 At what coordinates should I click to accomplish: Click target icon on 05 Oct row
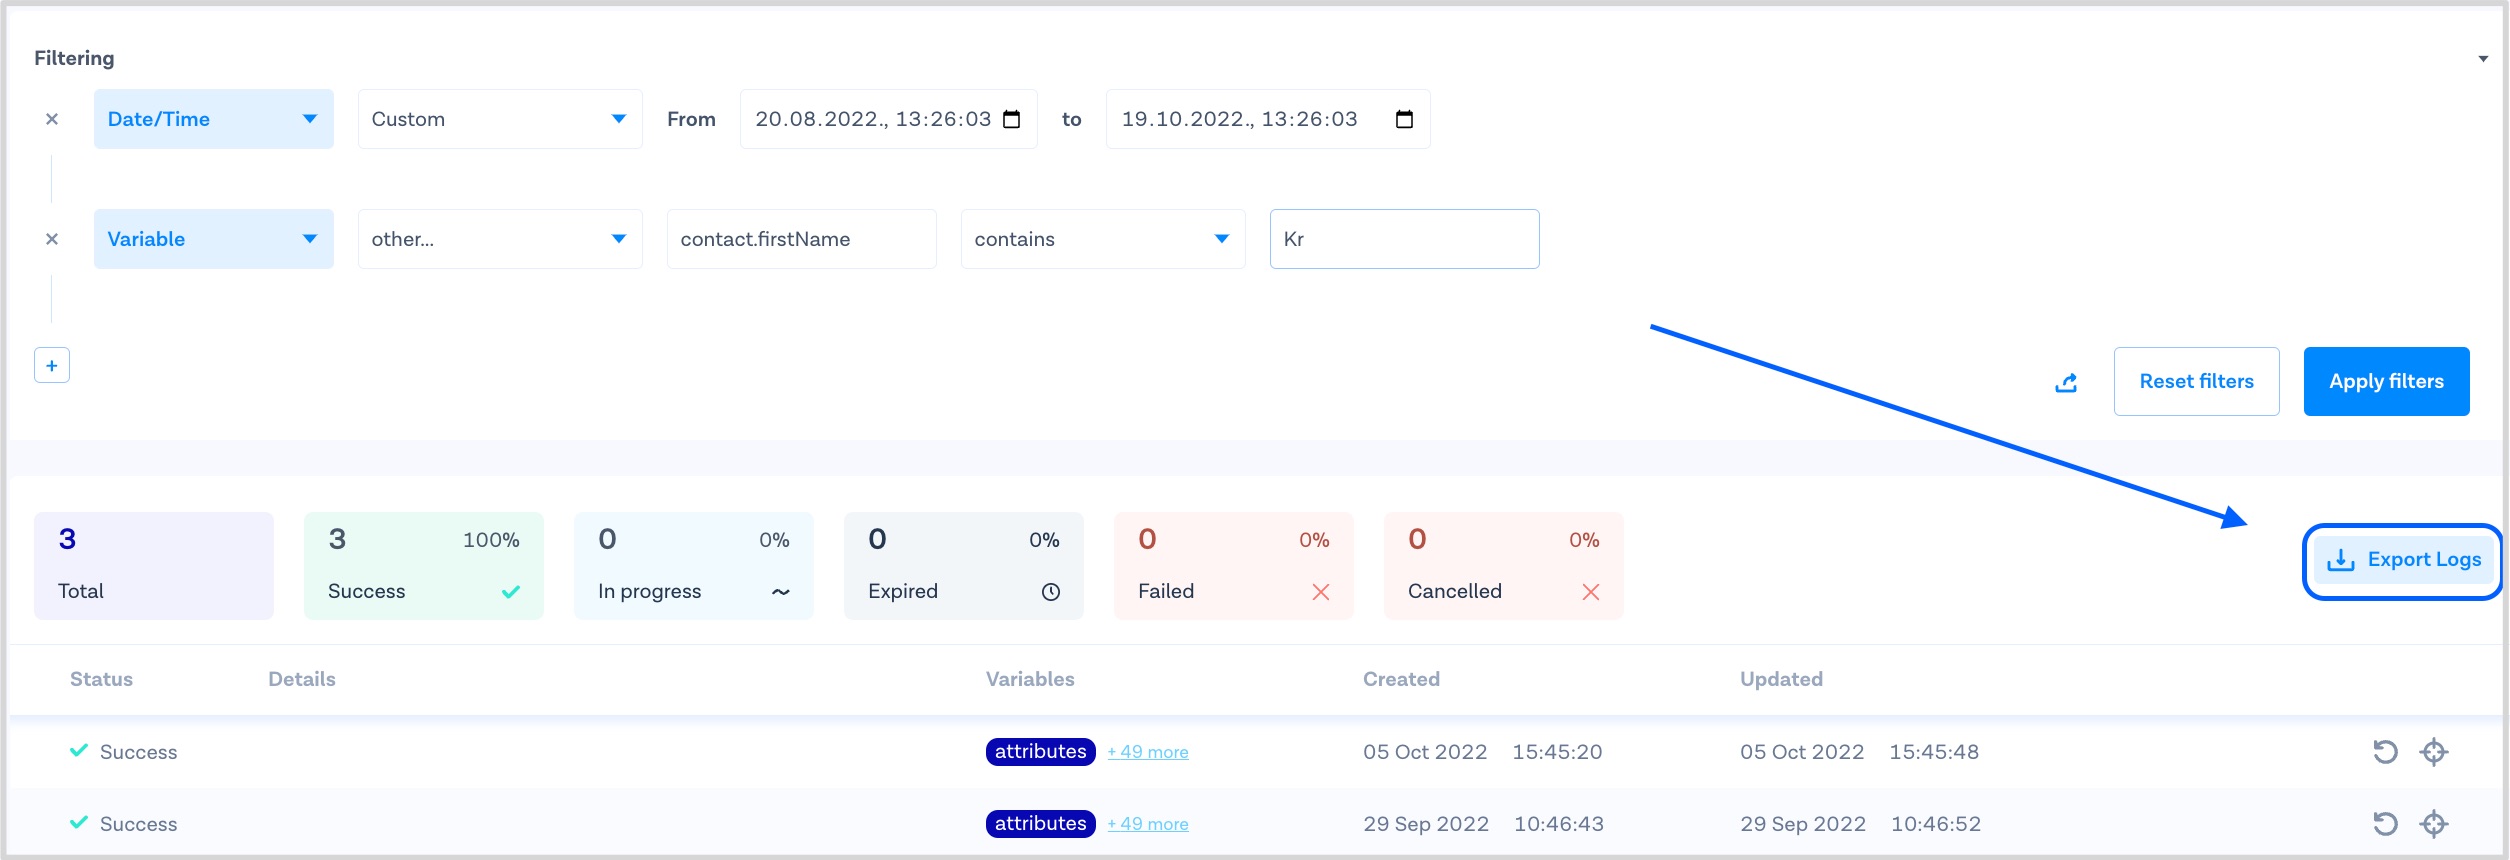(x=2434, y=752)
